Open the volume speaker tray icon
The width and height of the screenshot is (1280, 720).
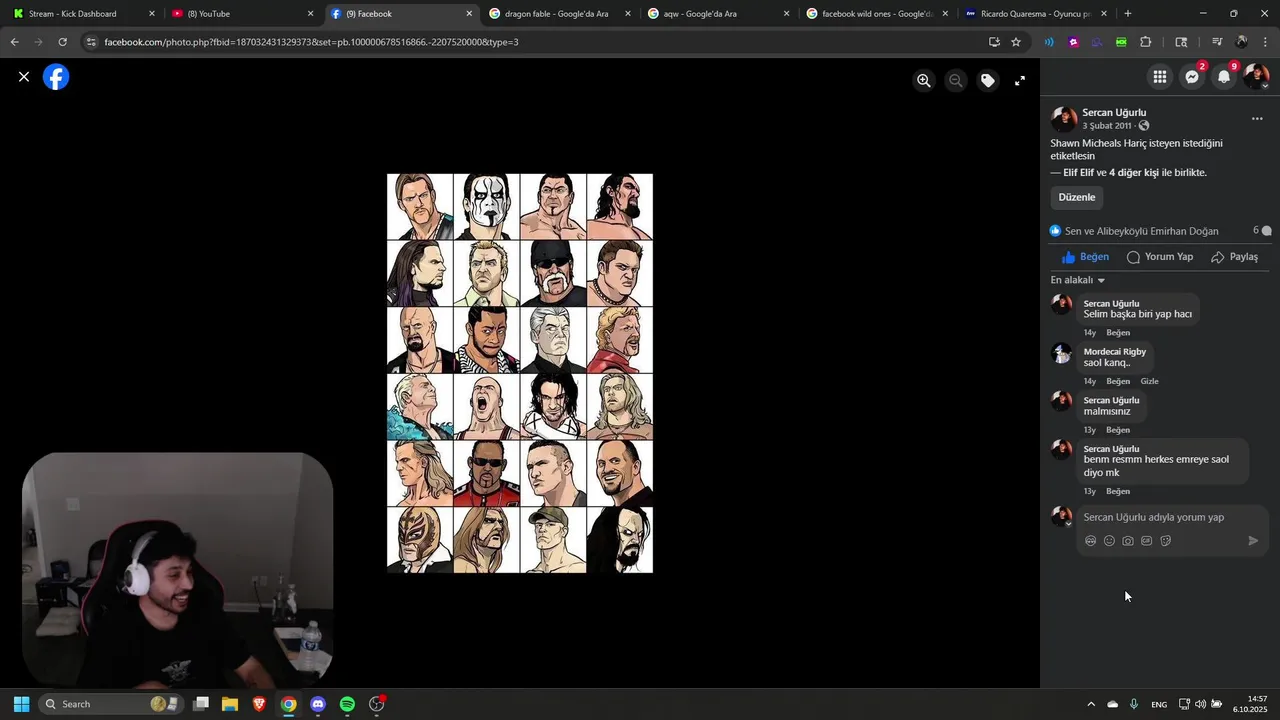click(x=1200, y=704)
